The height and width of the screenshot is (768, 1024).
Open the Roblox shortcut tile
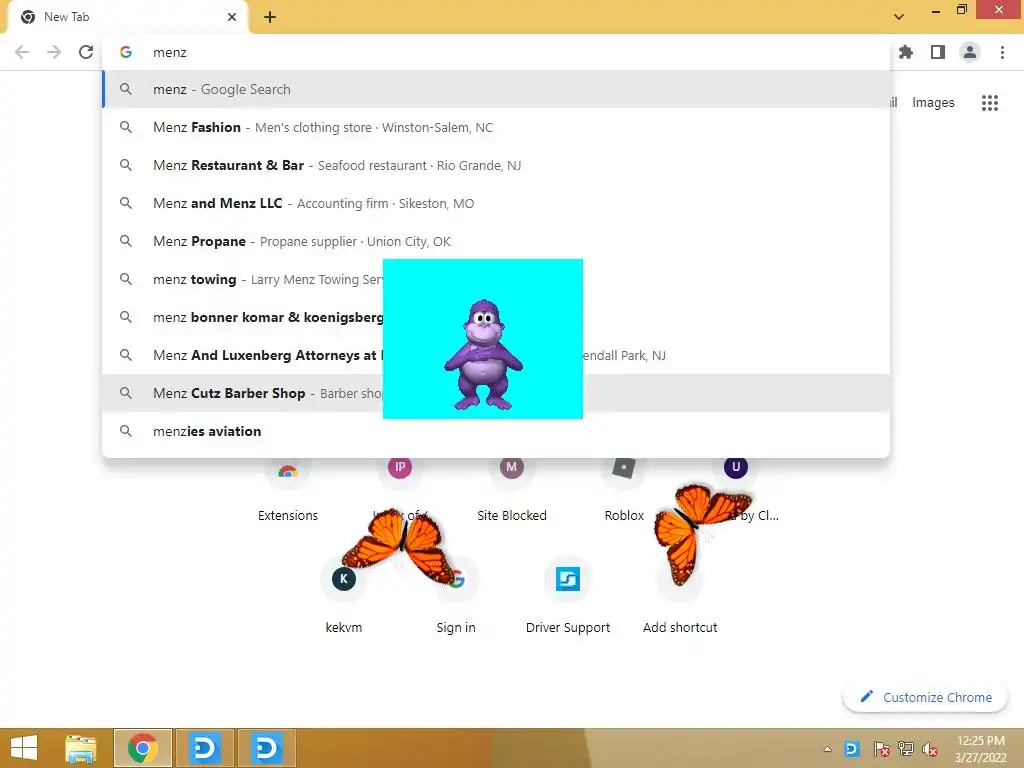point(624,490)
